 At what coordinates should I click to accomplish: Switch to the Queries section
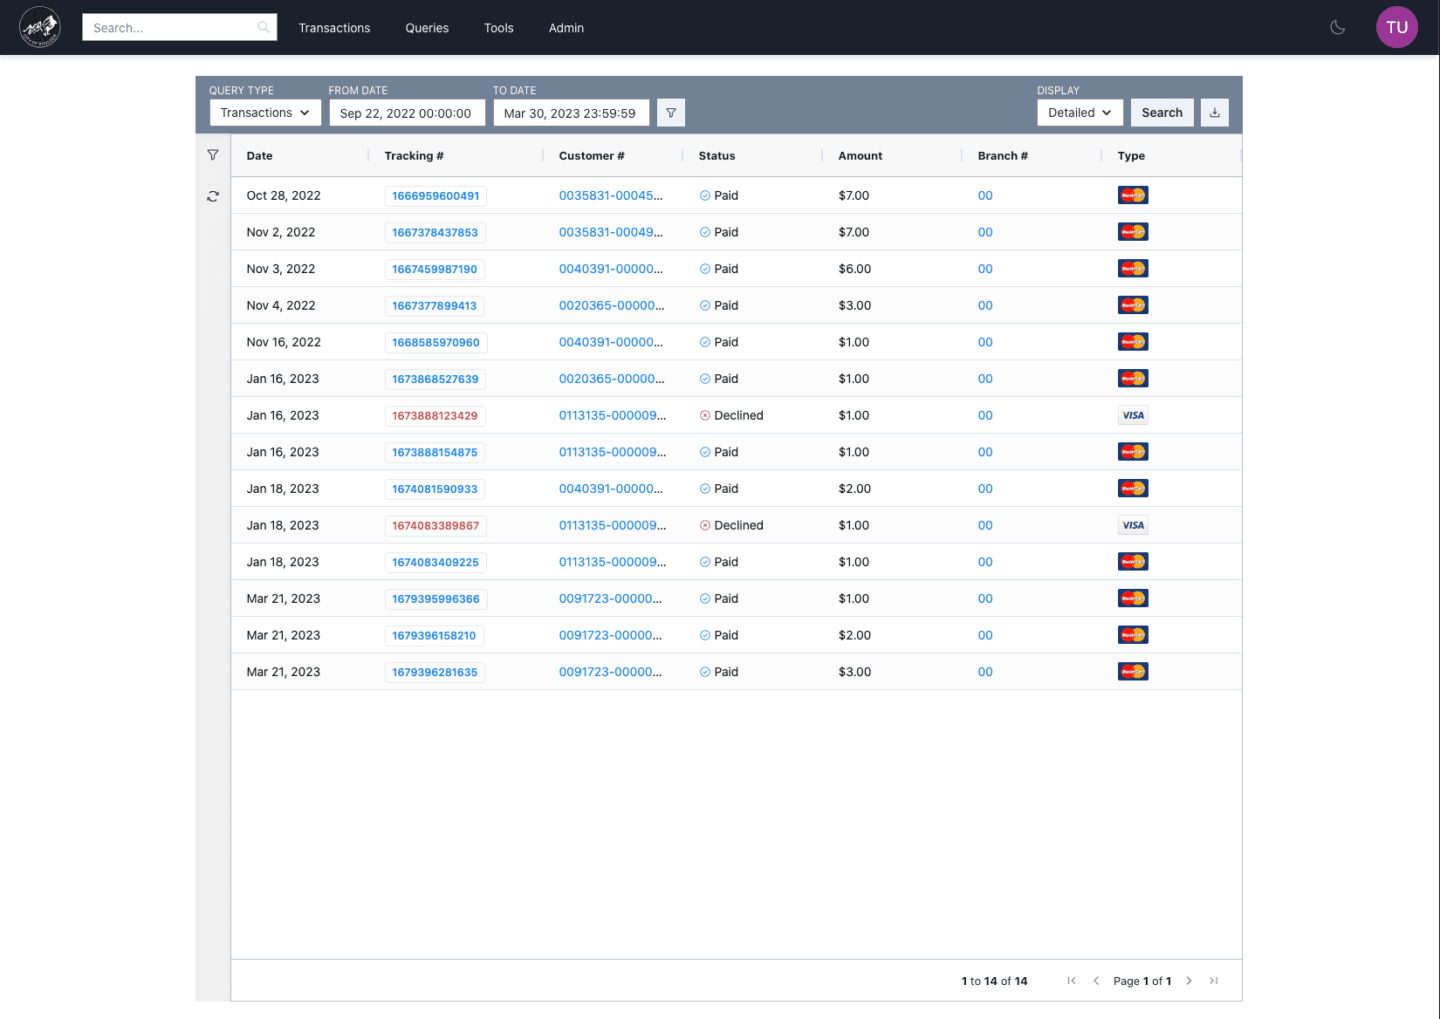coord(427,27)
